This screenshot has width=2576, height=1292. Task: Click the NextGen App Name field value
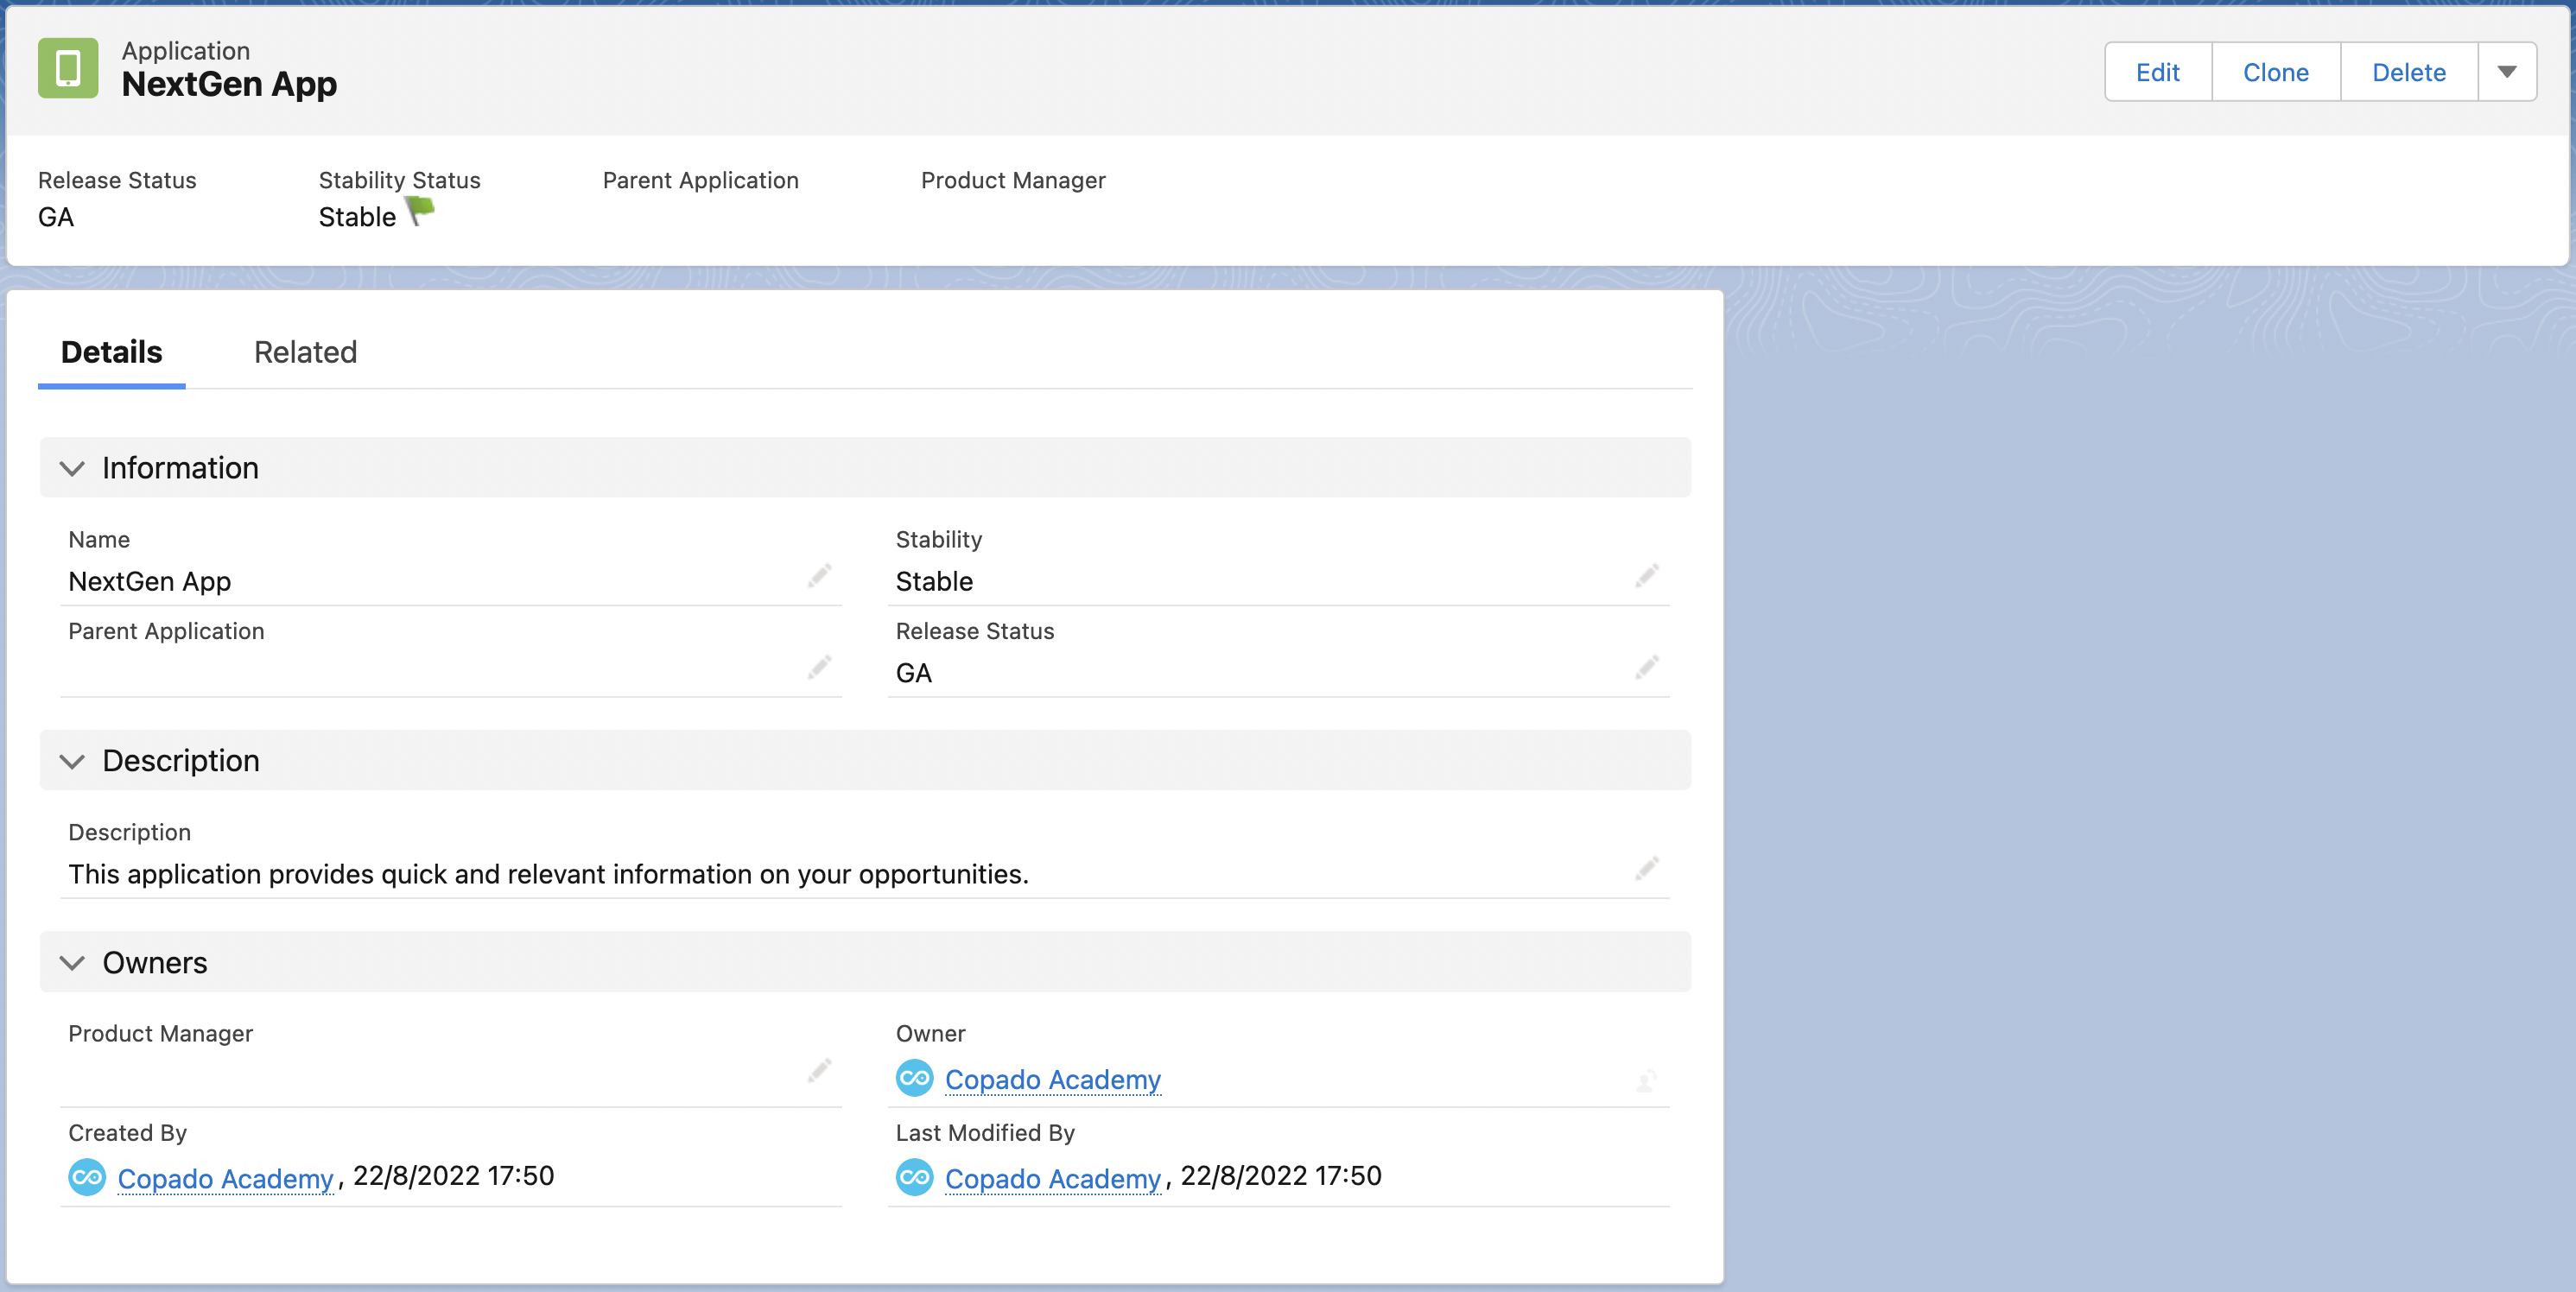149,581
